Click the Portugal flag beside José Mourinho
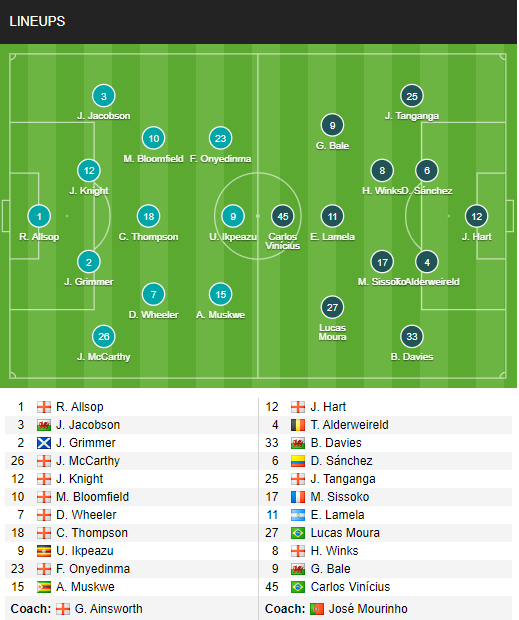 tap(317, 609)
